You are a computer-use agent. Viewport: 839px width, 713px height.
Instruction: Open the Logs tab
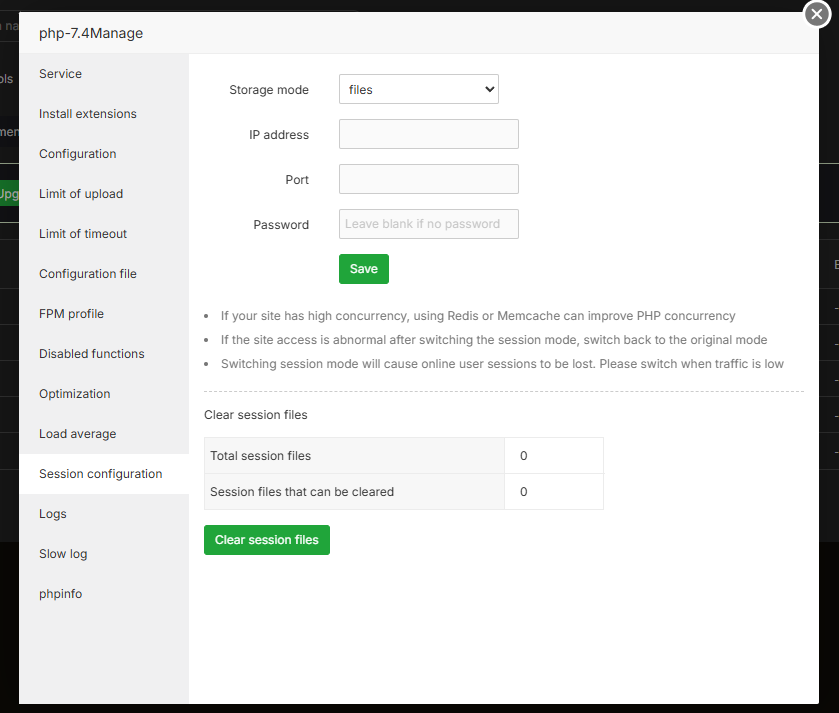pos(53,514)
